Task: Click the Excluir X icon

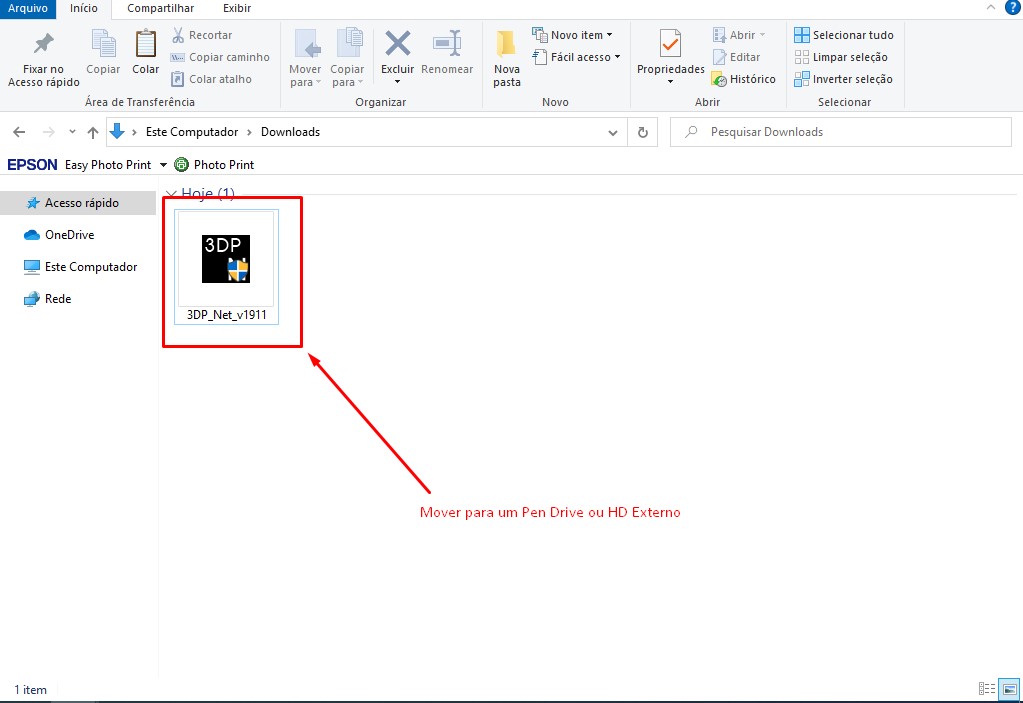Action: tap(397, 44)
